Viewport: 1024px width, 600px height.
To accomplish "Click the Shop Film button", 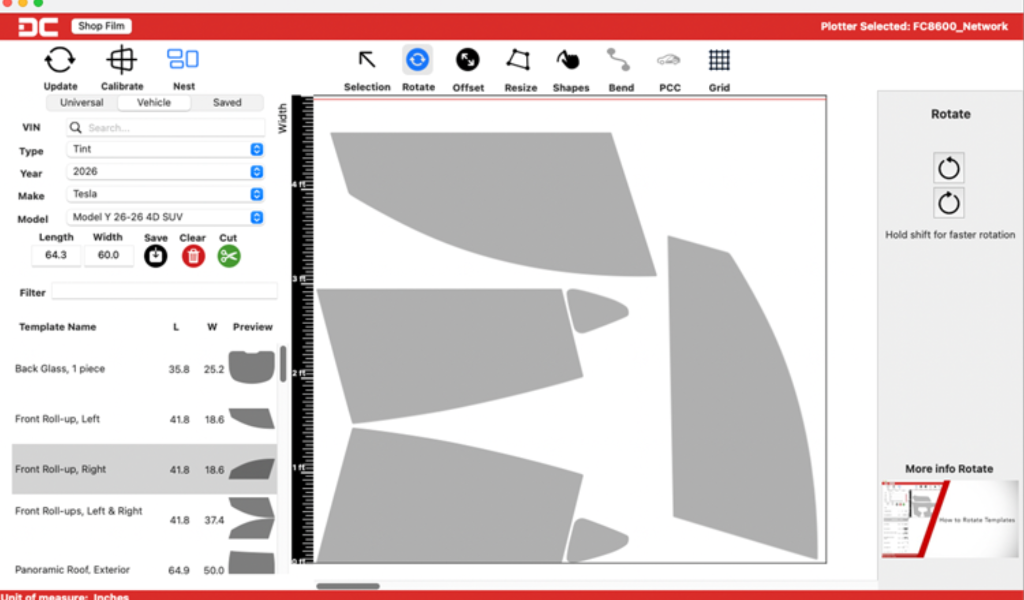I will tap(101, 26).
